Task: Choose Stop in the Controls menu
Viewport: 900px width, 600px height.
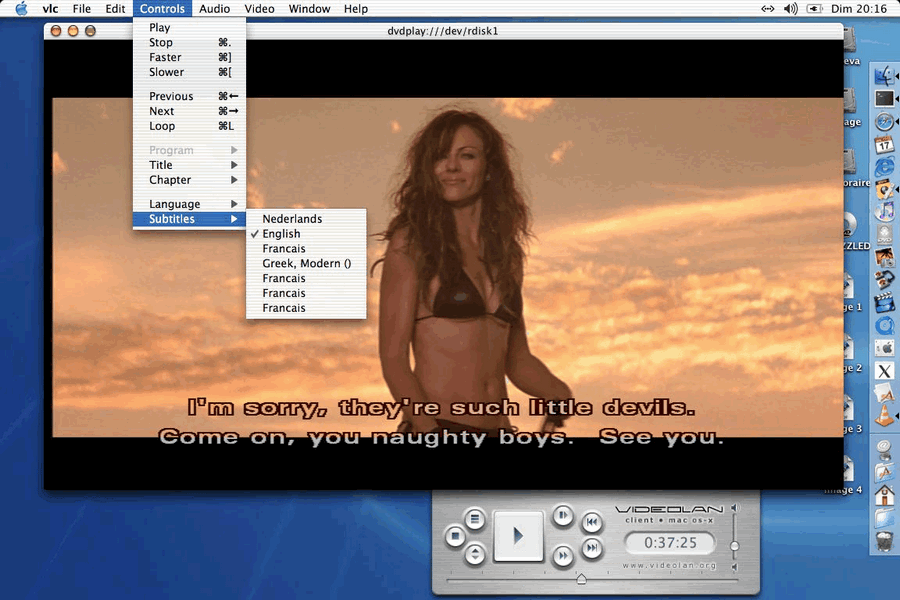Action: coord(189,42)
